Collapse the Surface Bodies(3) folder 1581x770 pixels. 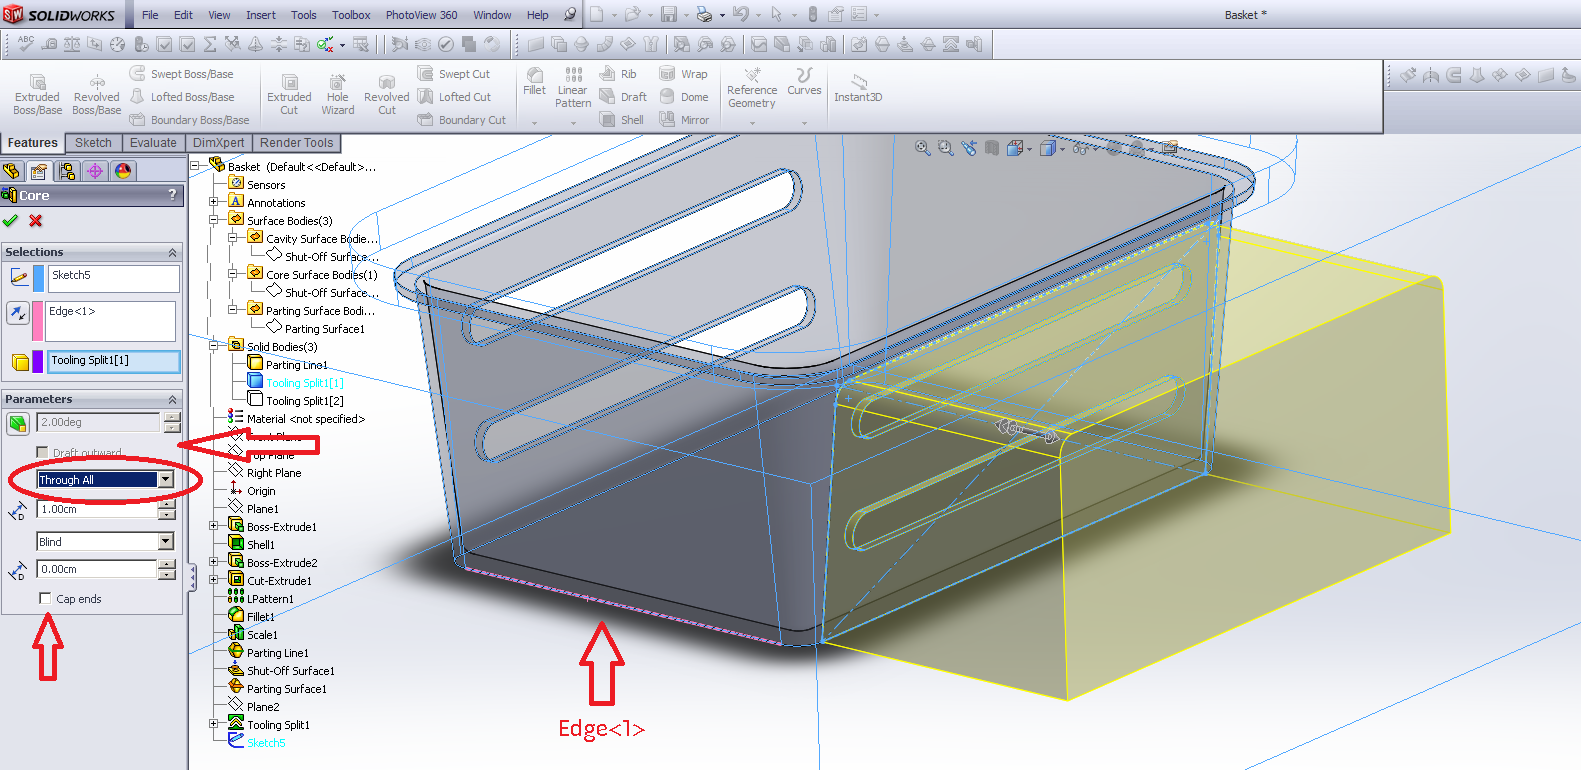(213, 220)
